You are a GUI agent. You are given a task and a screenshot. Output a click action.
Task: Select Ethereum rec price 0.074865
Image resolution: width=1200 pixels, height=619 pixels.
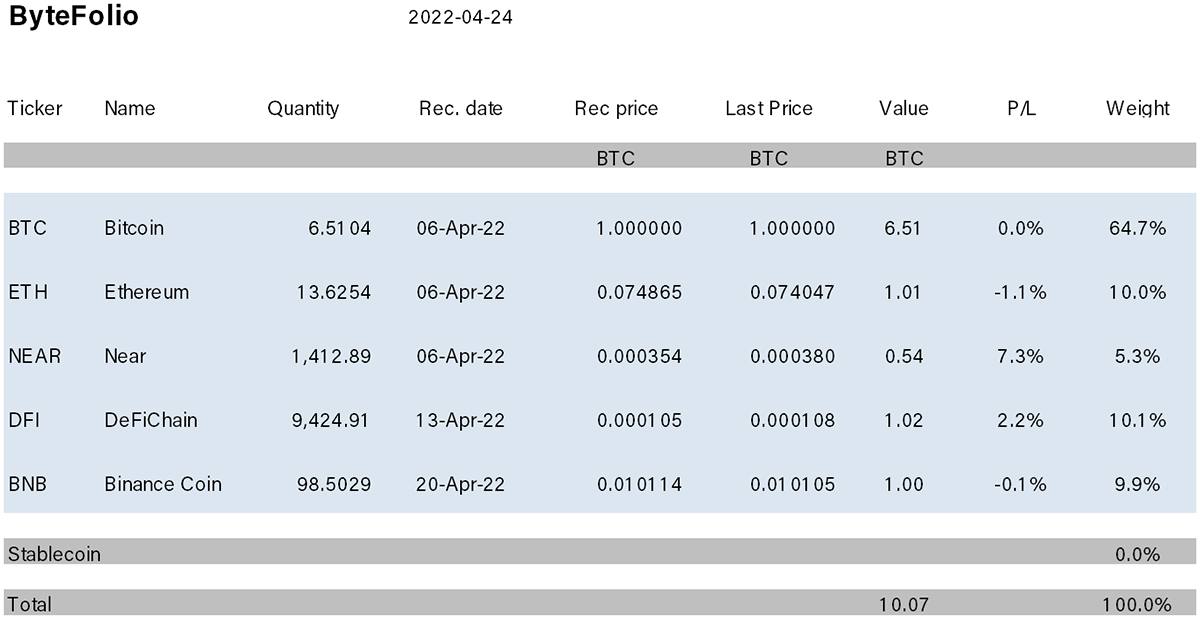pyautogui.click(x=639, y=292)
